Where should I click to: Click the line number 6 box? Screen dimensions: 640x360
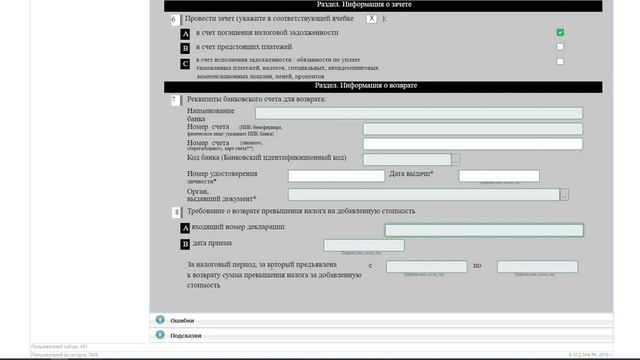tap(175, 19)
